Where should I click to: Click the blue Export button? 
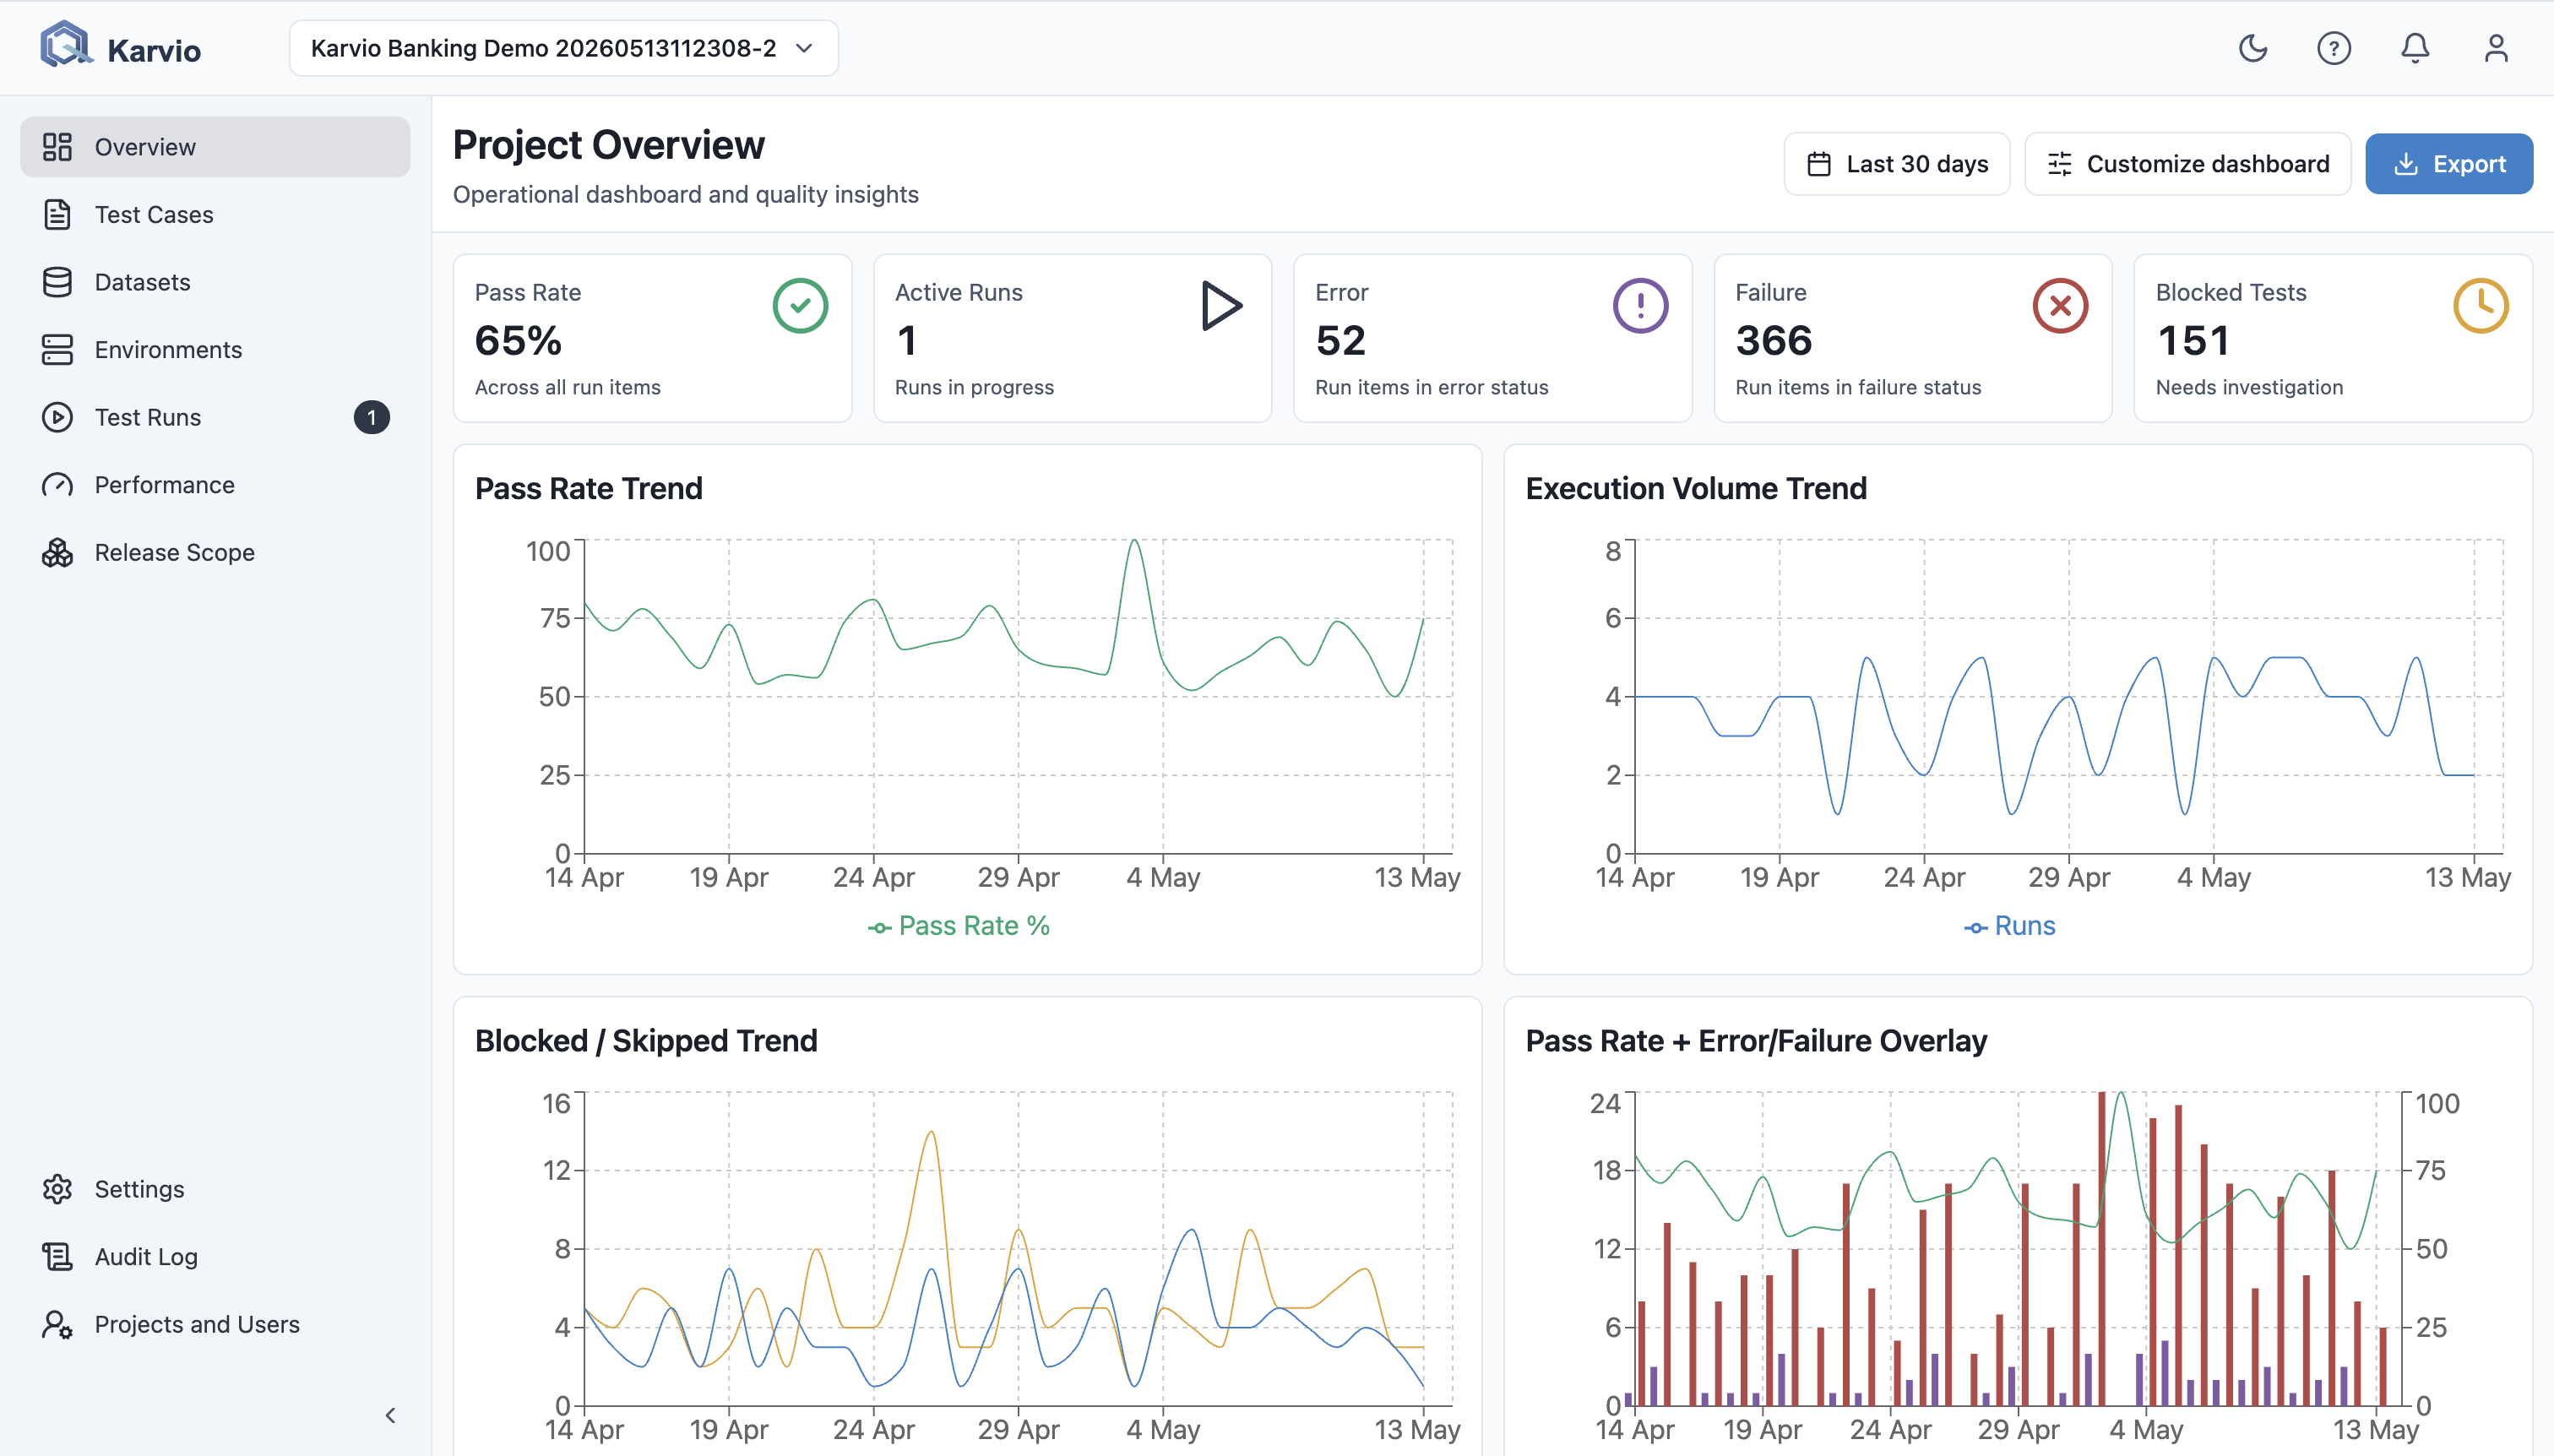click(2448, 164)
